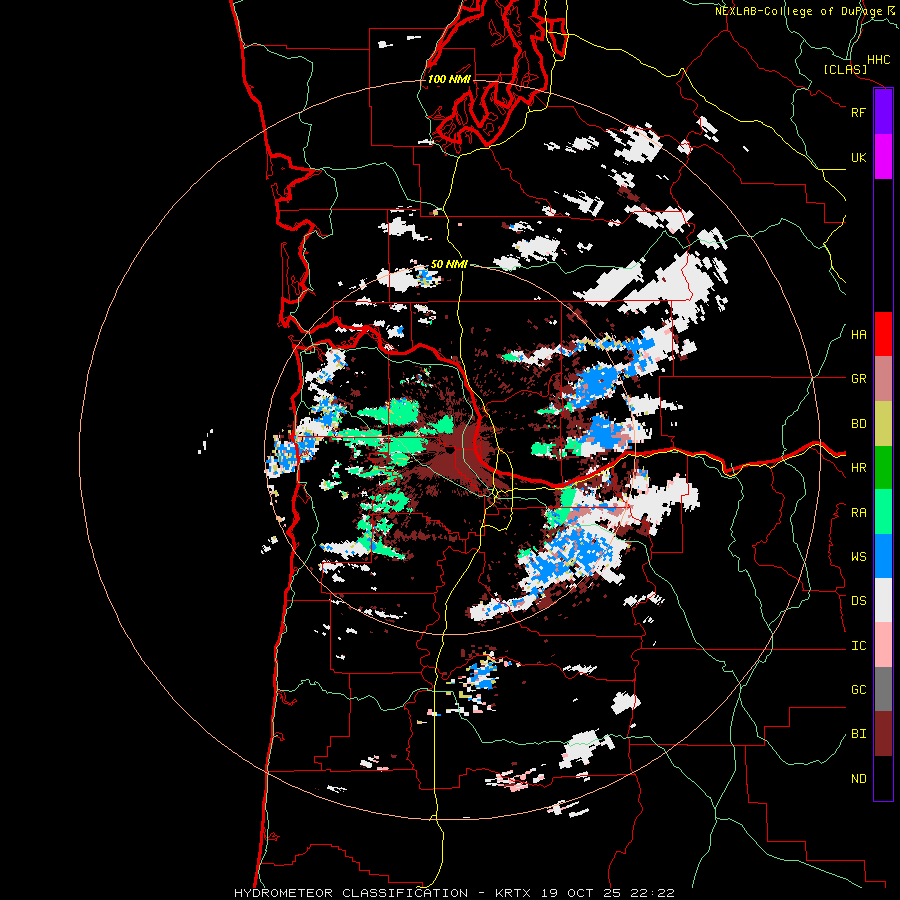Click the 'HA' legend label
Viewport: 900px width, 900px height.
858,335
